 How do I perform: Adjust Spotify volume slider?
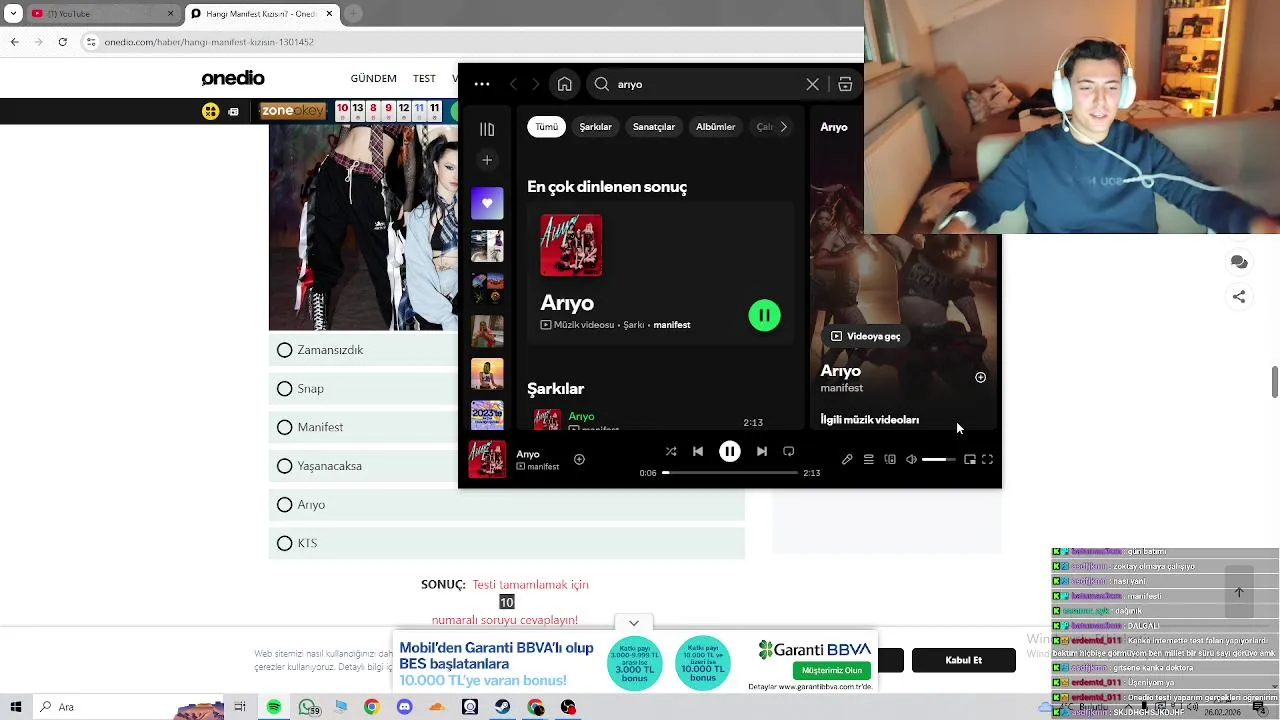click(x=938, y=460)
